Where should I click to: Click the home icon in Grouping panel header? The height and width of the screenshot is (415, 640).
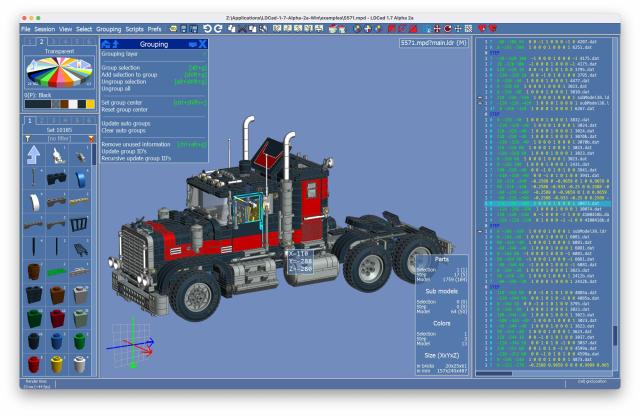(x=106, y=45)
